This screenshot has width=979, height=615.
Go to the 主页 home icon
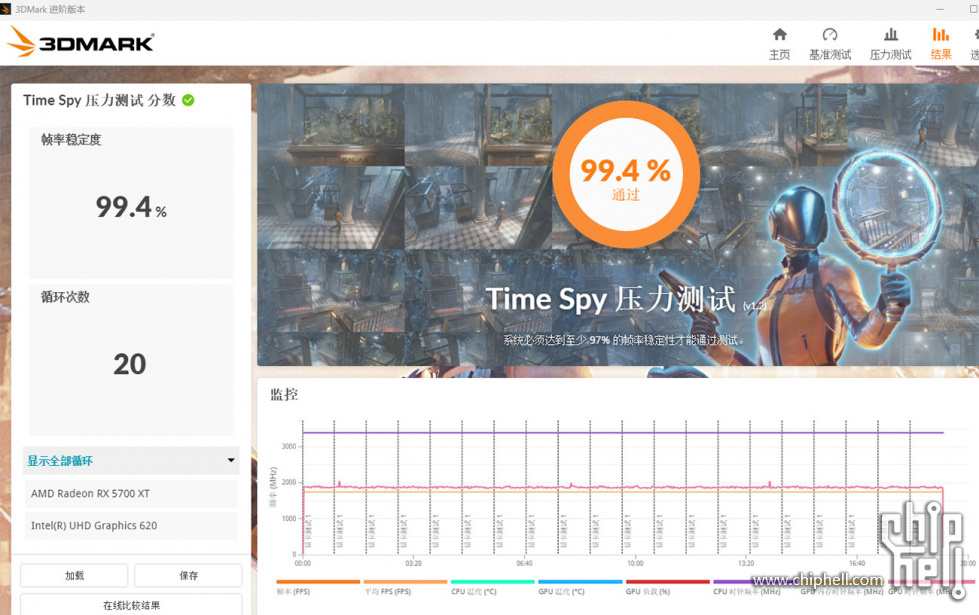click(779, 34)
